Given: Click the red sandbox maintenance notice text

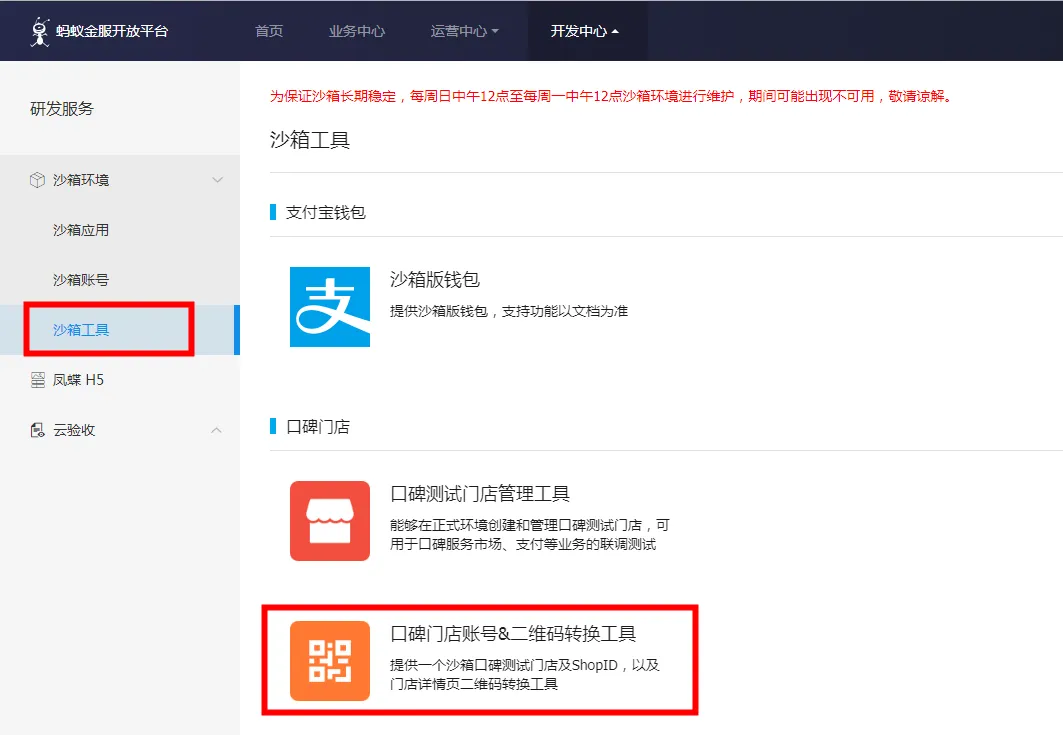Looking at the screenshot, I should click(611, 96).
